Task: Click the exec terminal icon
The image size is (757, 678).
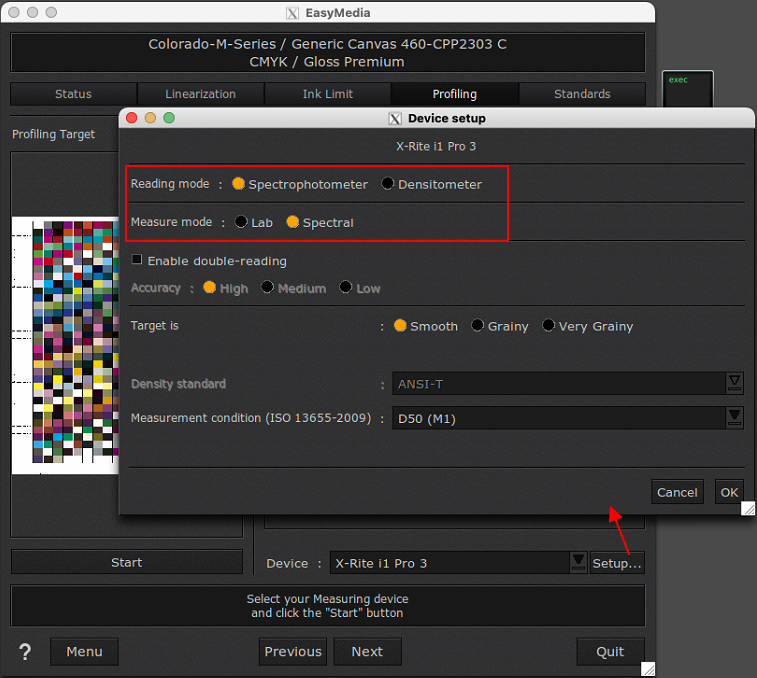Action: pos(688,90)
